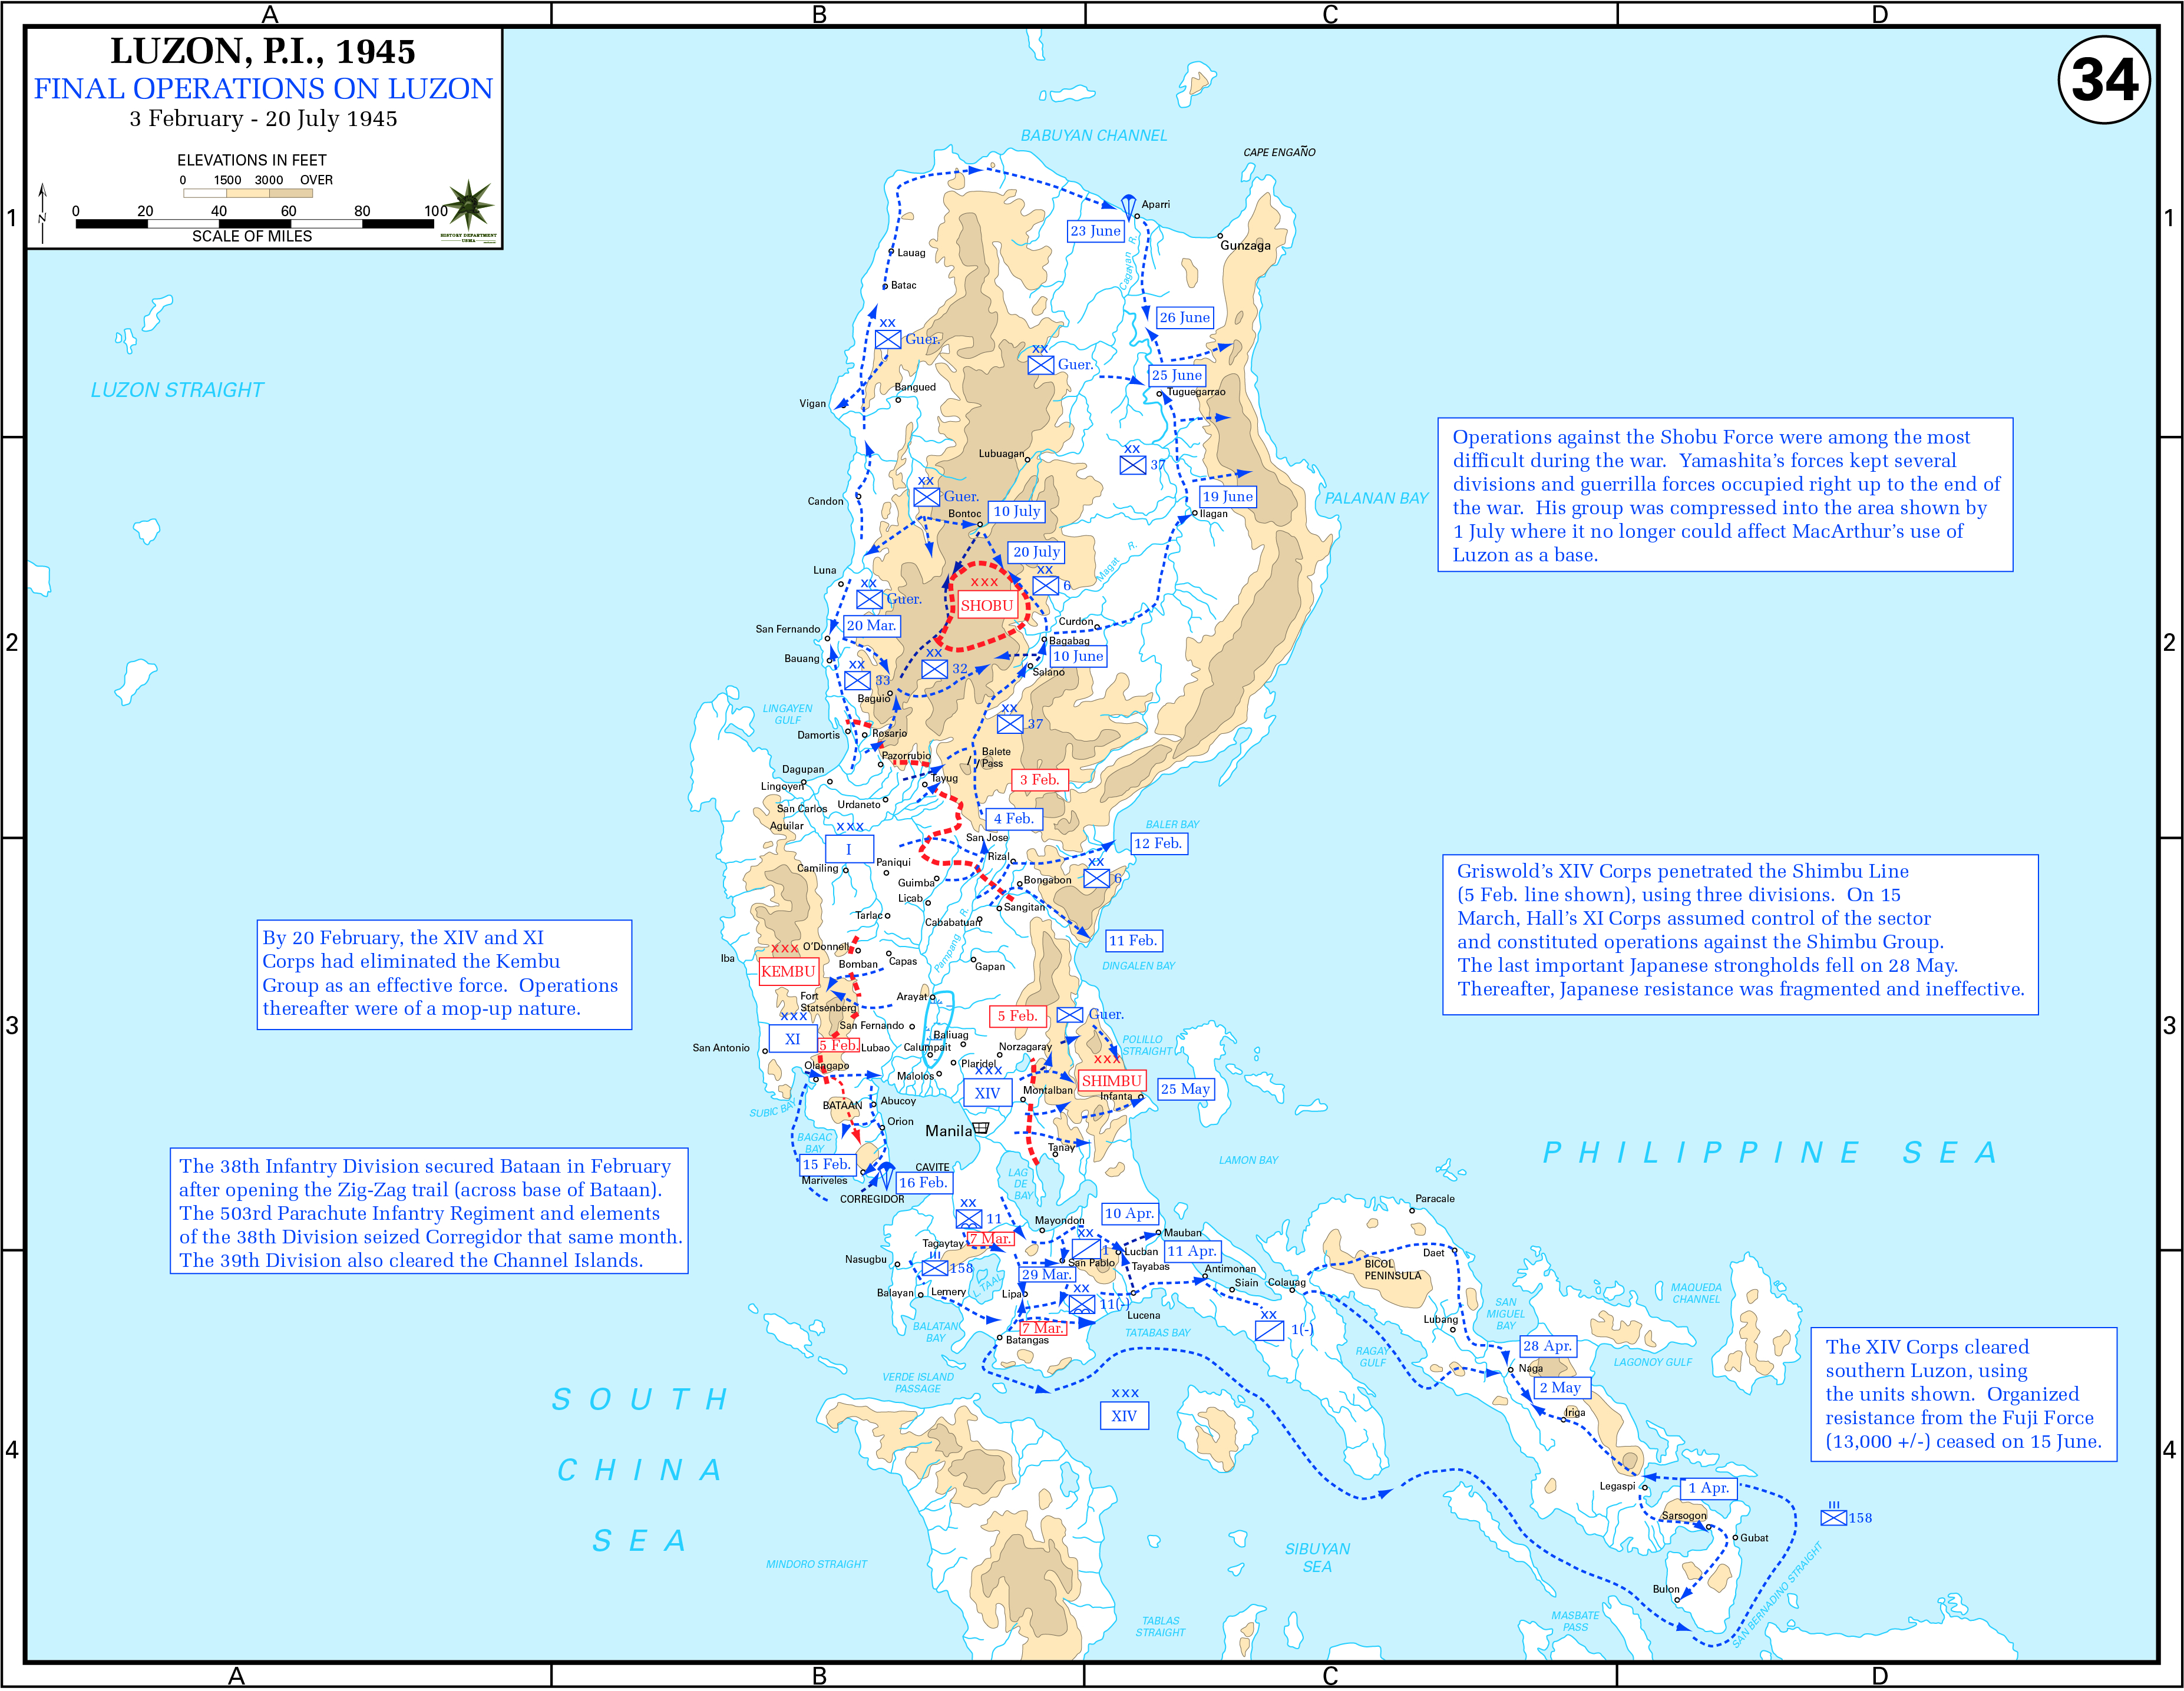Click the I Corps unit box
The width and height of the screenshot is (2184, 1691).
coord(849,850)
